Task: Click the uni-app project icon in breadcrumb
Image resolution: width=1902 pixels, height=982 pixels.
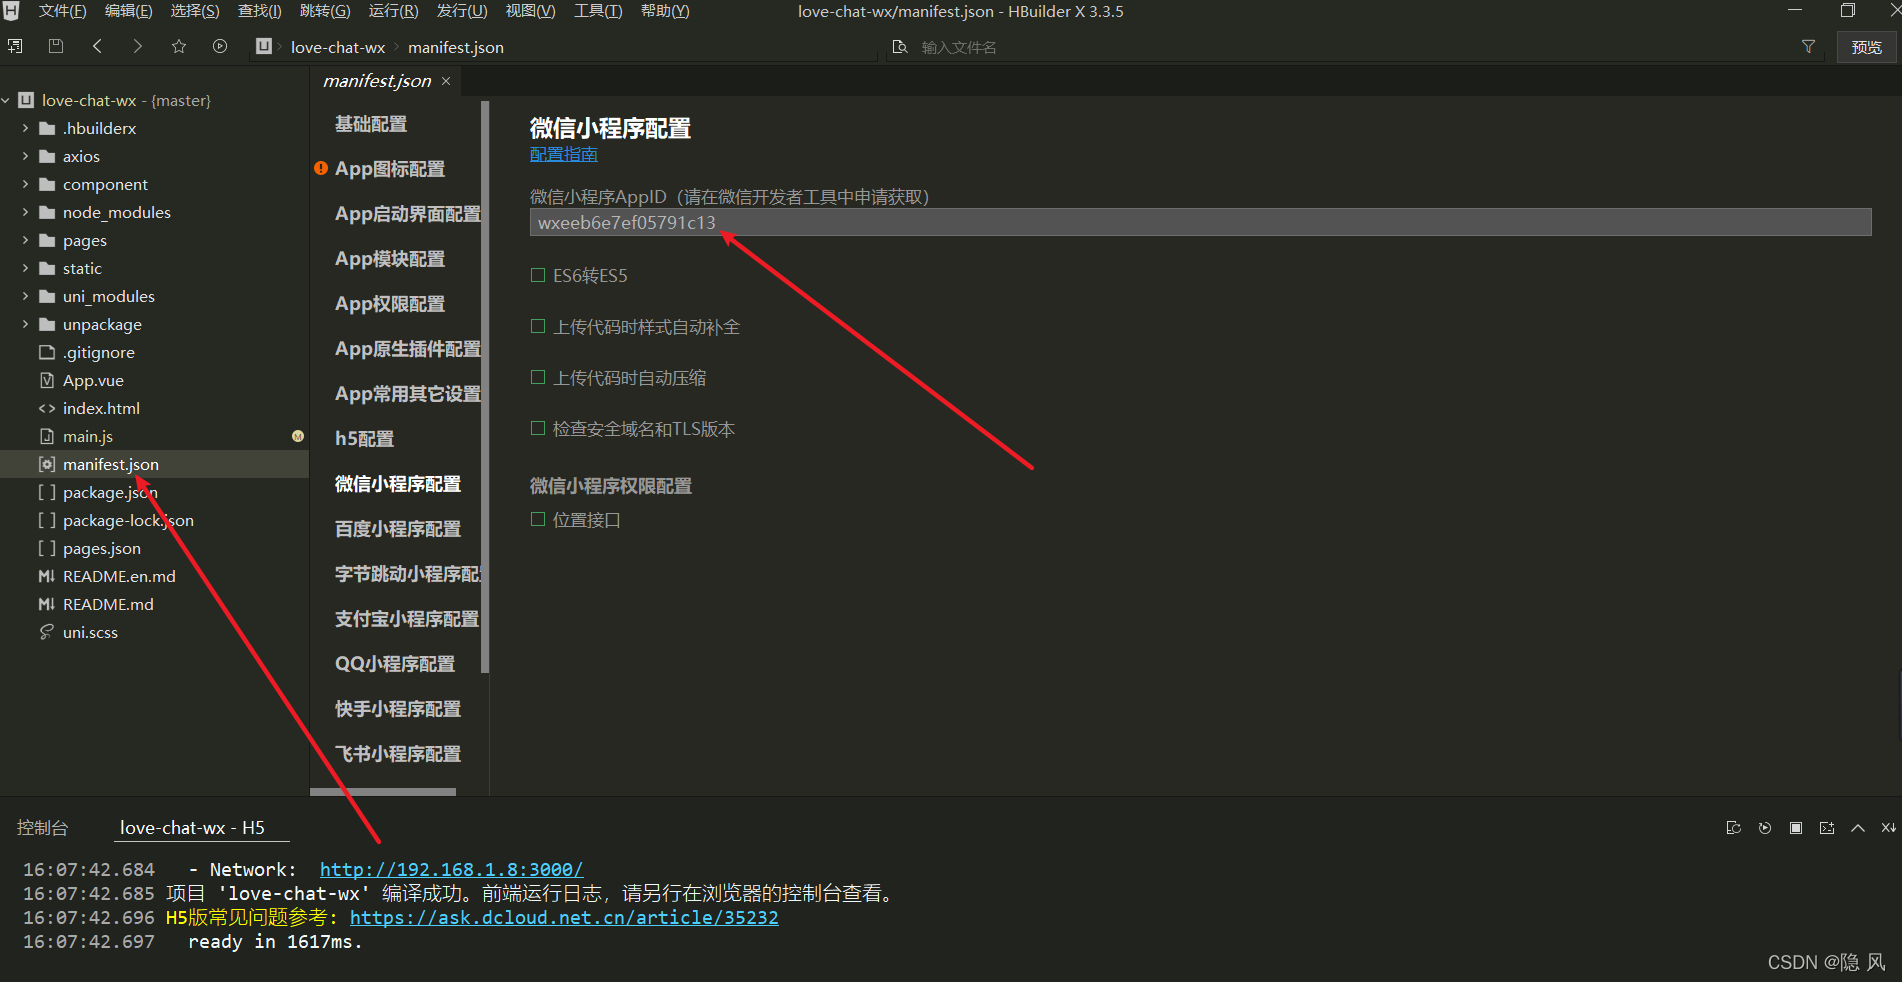Action: 264,46
